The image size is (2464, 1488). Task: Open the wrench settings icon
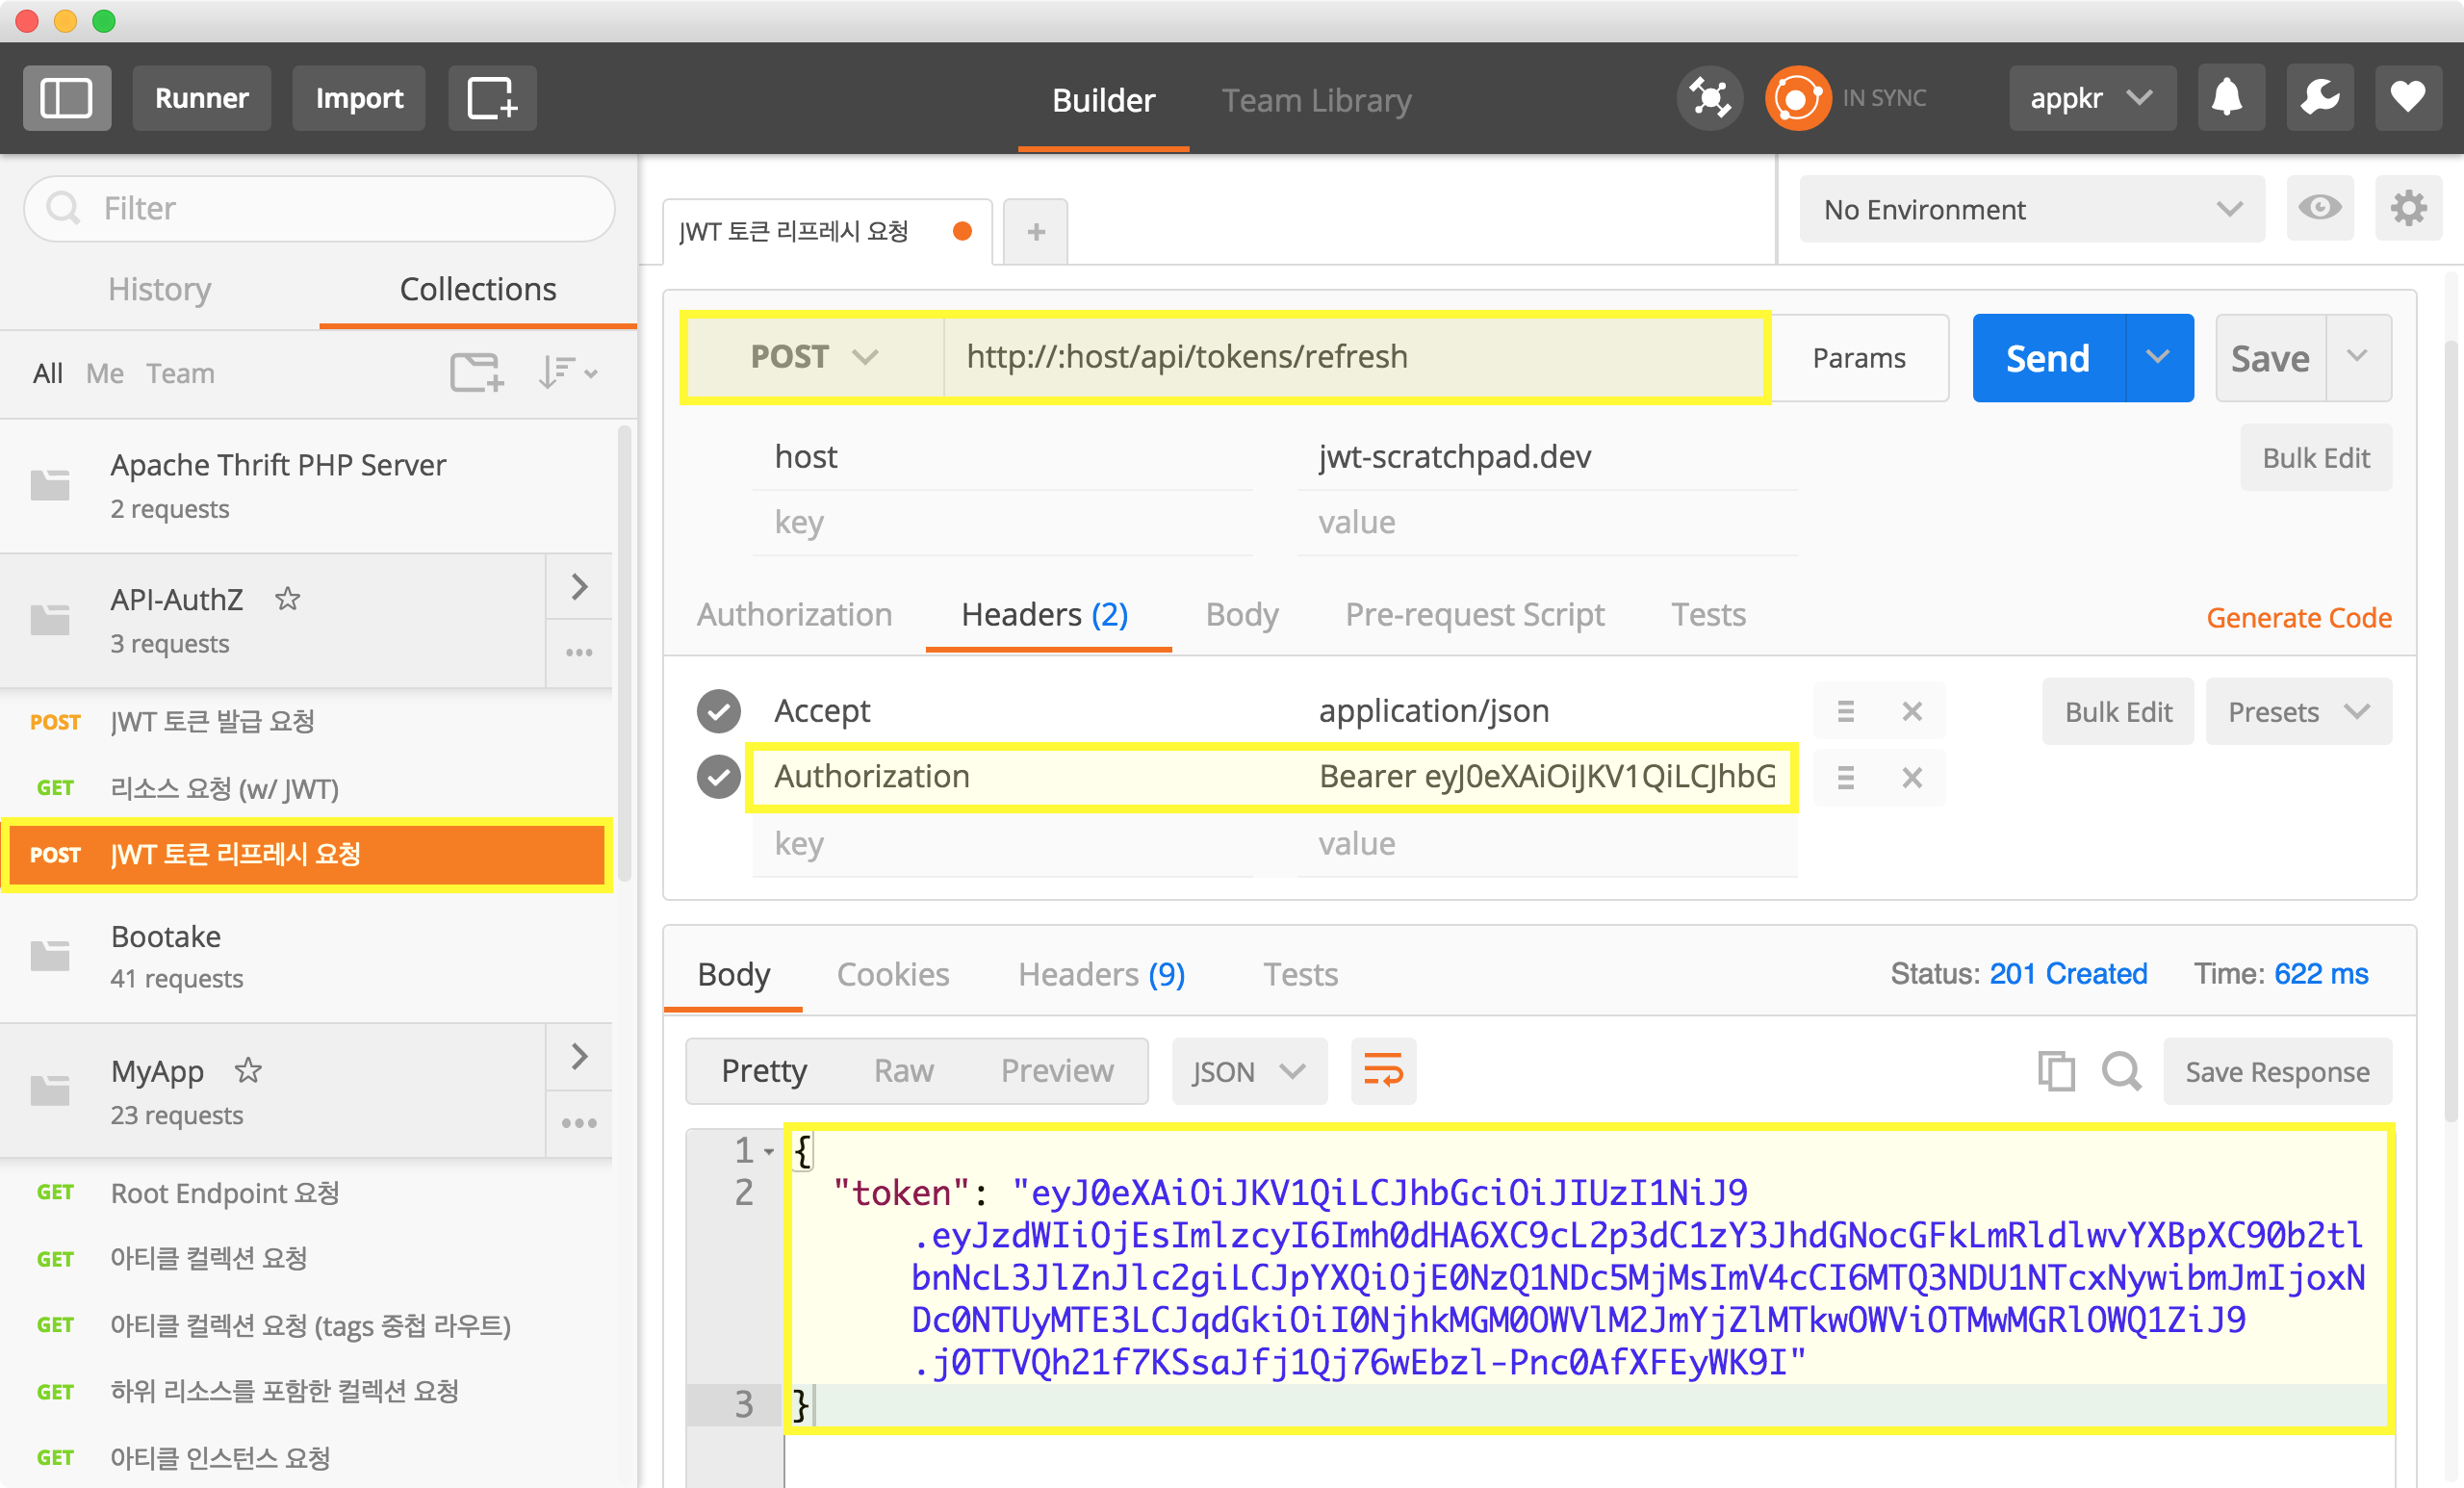pyautogui.click(x=2319, y=98)
